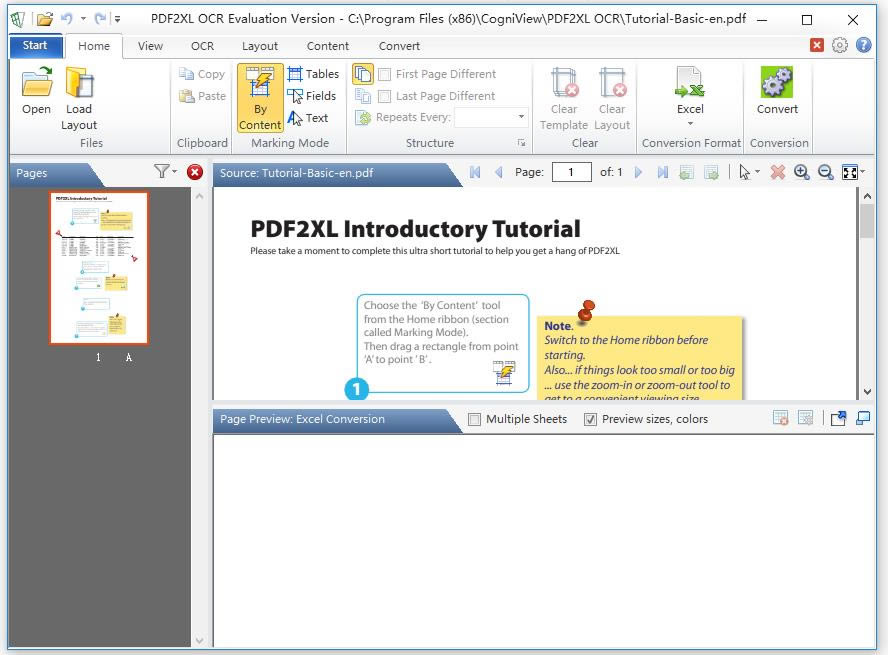This screenshot has height=655, width=888.
Task: Click the second grid icon in preview toolbar
Action: (805, 418)
